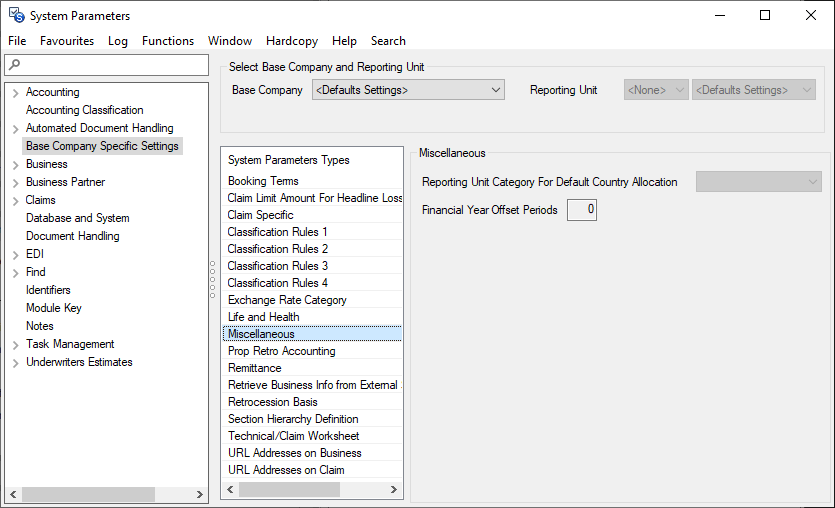Image resolution: width=835 pixels, height=508 pixels.
Task: Expand the Task Management tree node
Action: point(15,345)
